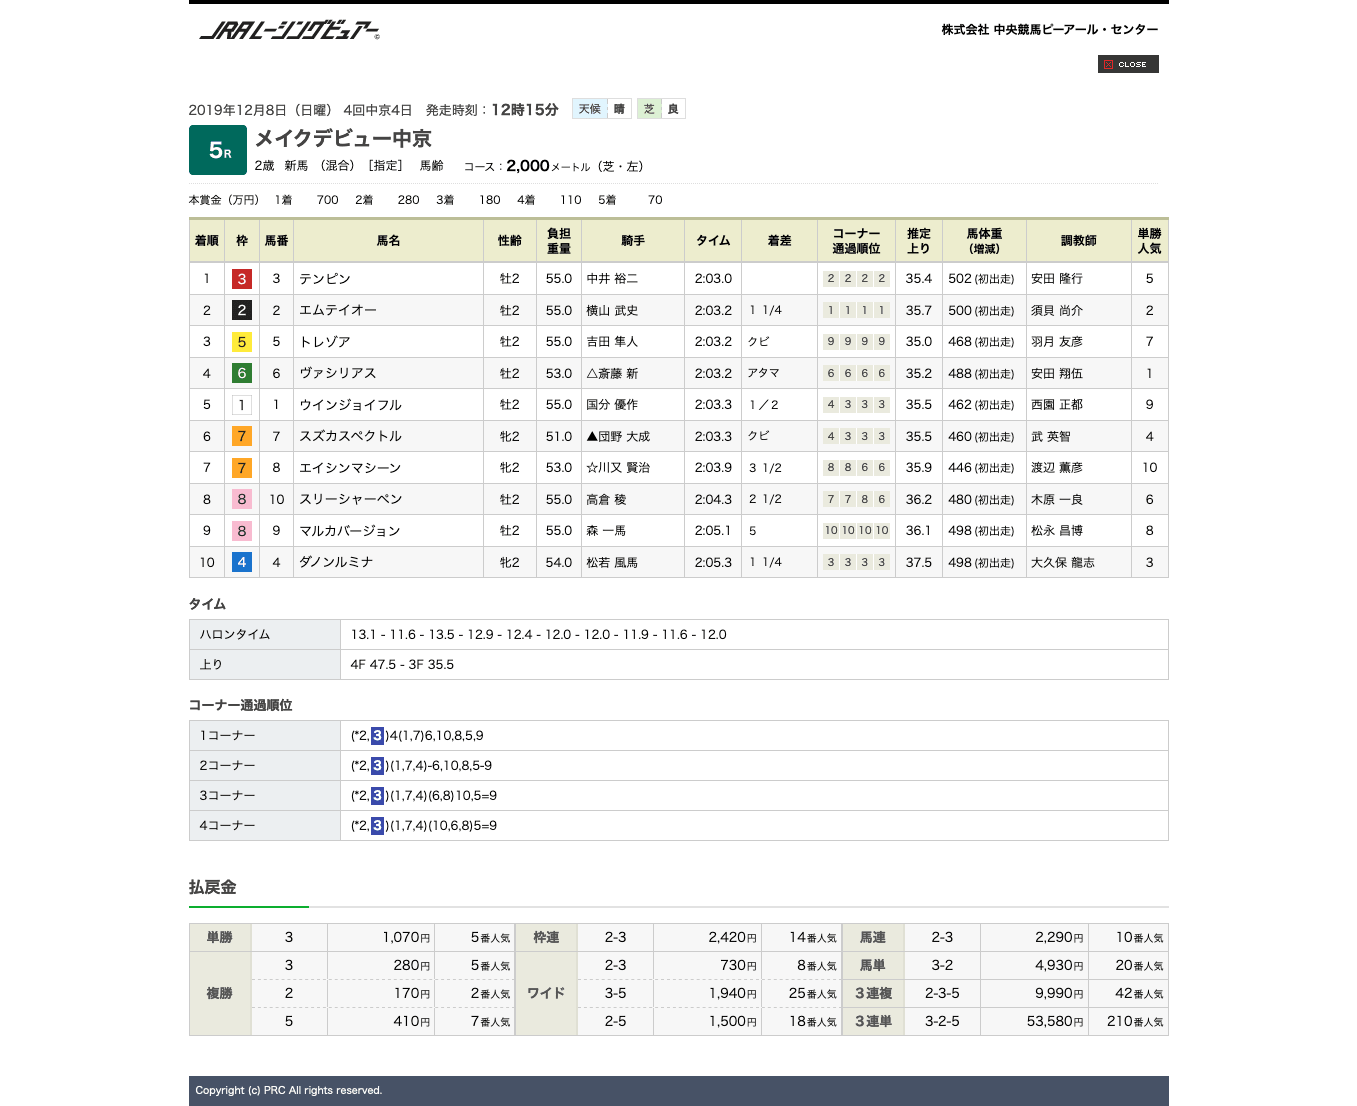
Task: Click the white frame 1 badge for ウインジョイフル
Action: pos(241,405)
